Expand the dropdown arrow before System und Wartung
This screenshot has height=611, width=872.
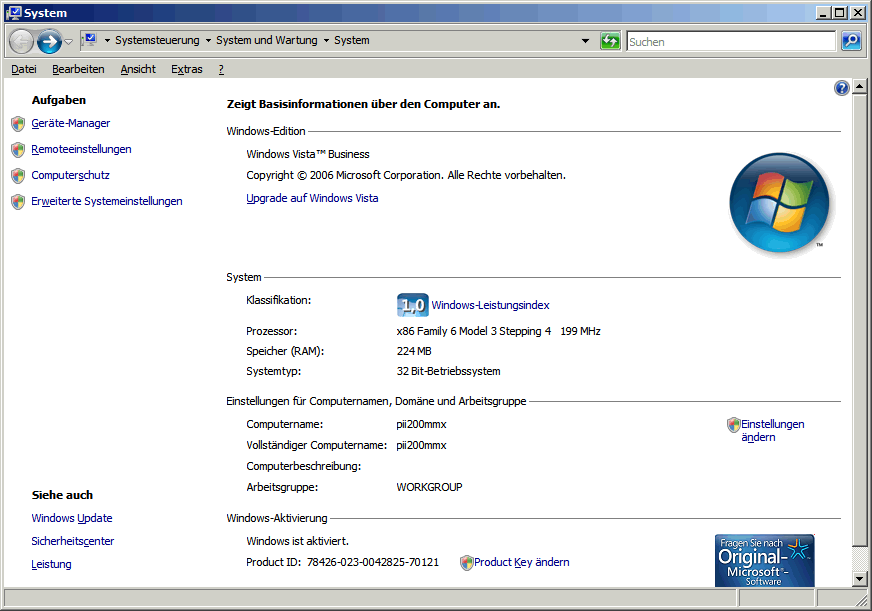[x=208, y=41]
